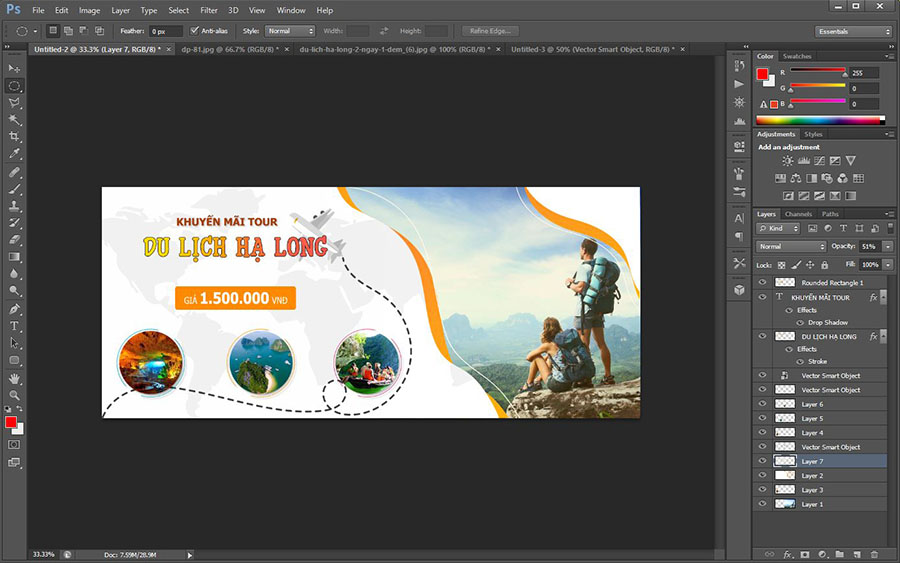The image size is (900, 563).
Task: Open the Filter menu
Action: coord(208,10)
